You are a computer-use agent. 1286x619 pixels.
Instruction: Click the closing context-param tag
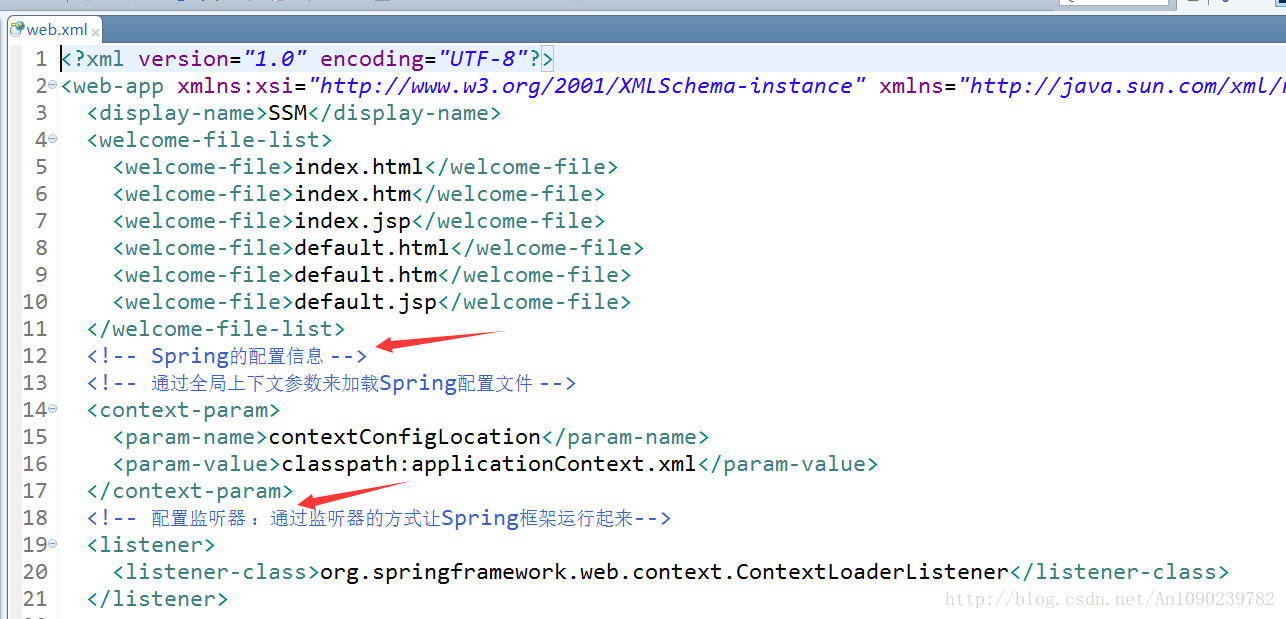click(190, 491)
